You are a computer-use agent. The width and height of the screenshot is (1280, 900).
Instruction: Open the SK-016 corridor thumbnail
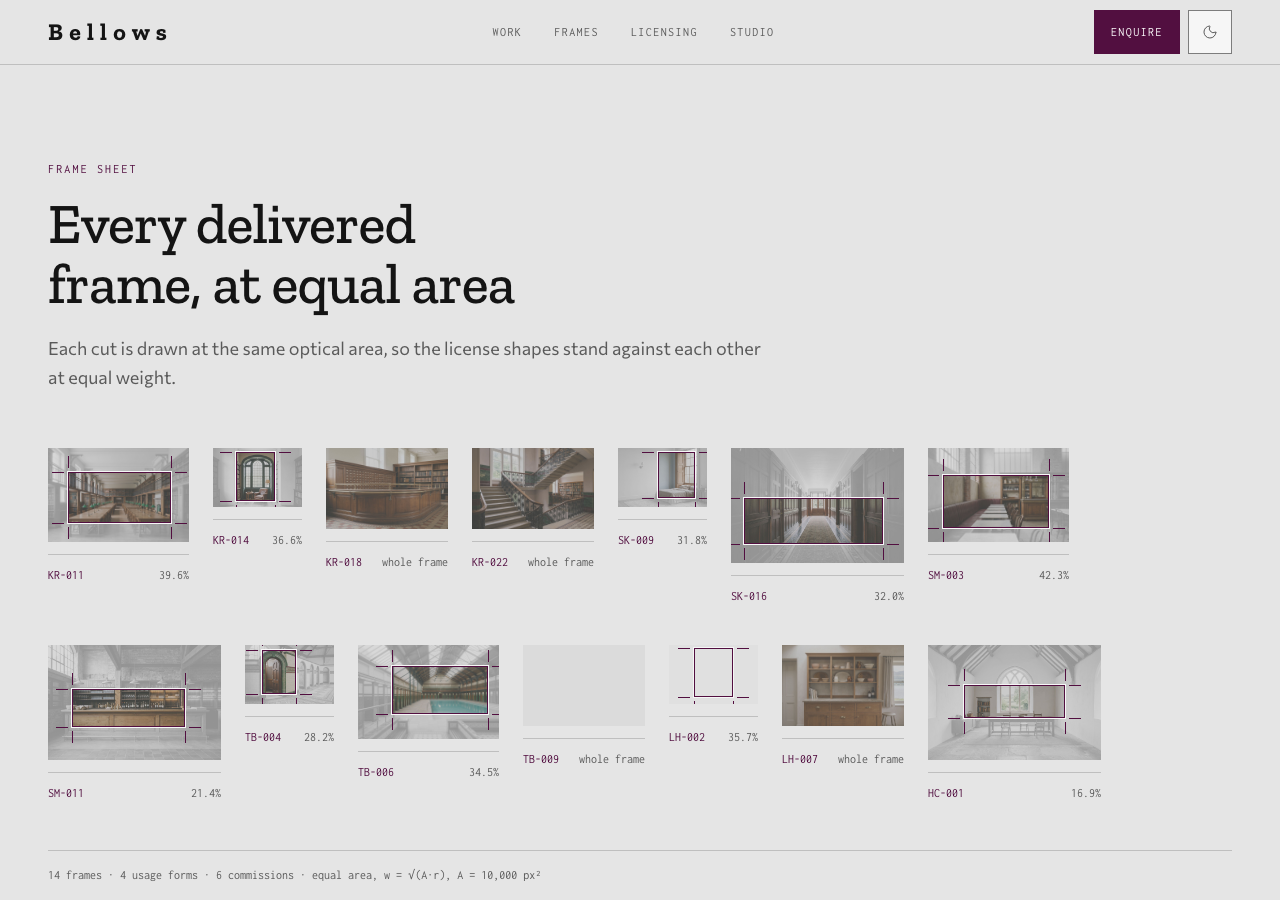(817, 505)
